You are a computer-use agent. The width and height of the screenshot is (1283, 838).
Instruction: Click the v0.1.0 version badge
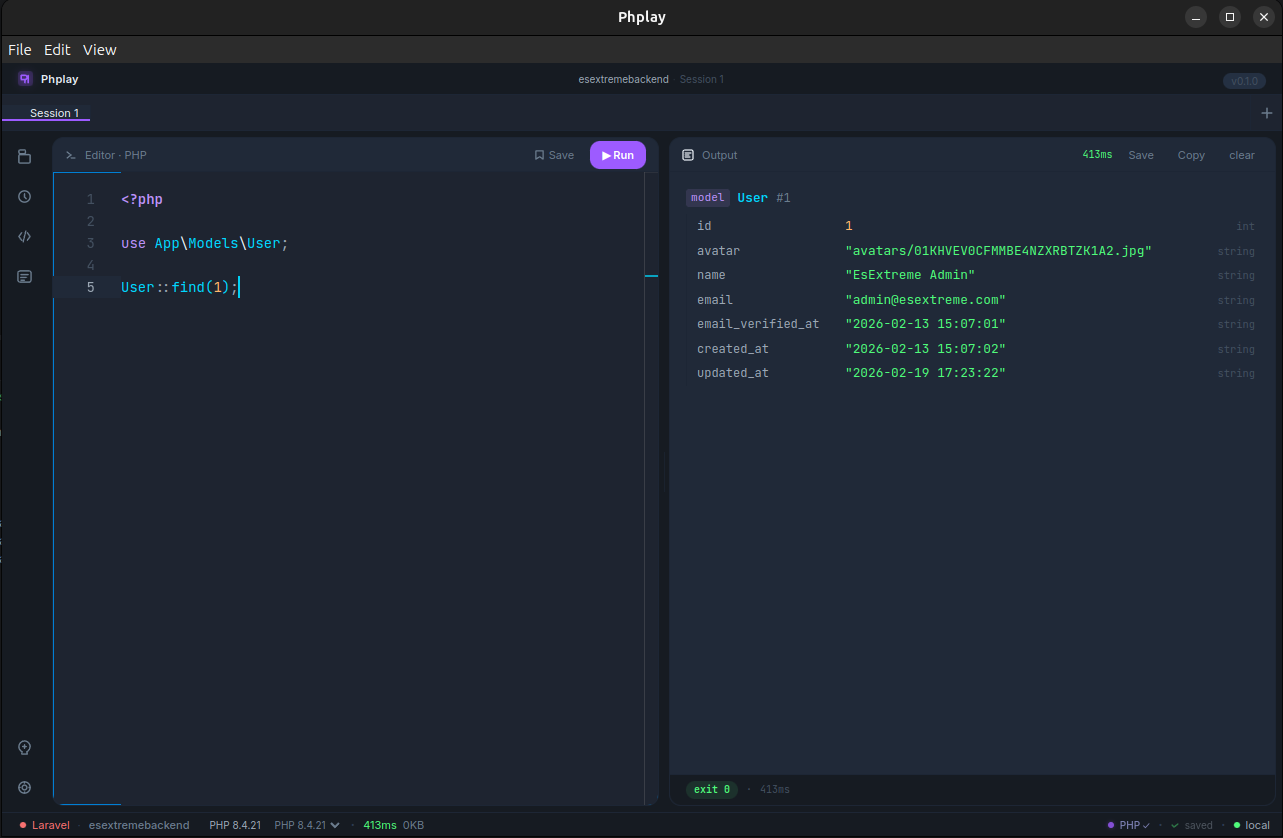click(1244, 81)
